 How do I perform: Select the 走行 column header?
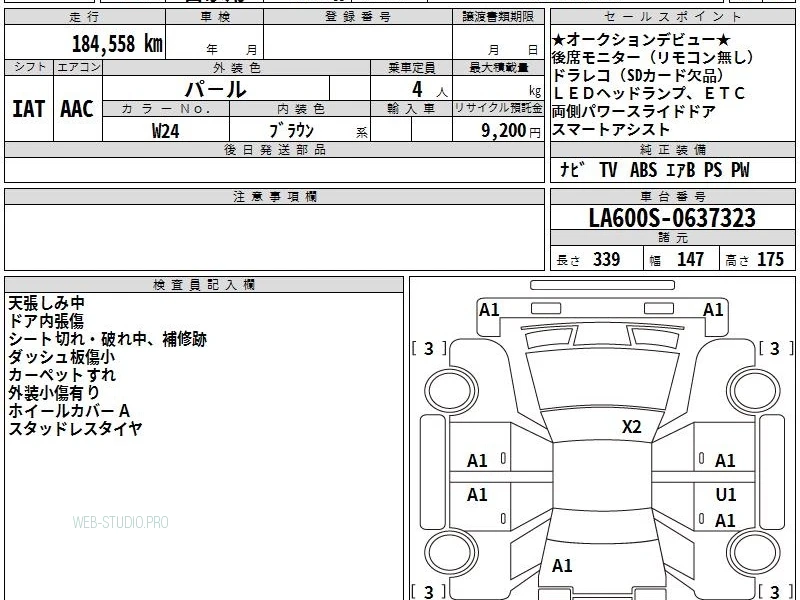pos(85,17)
